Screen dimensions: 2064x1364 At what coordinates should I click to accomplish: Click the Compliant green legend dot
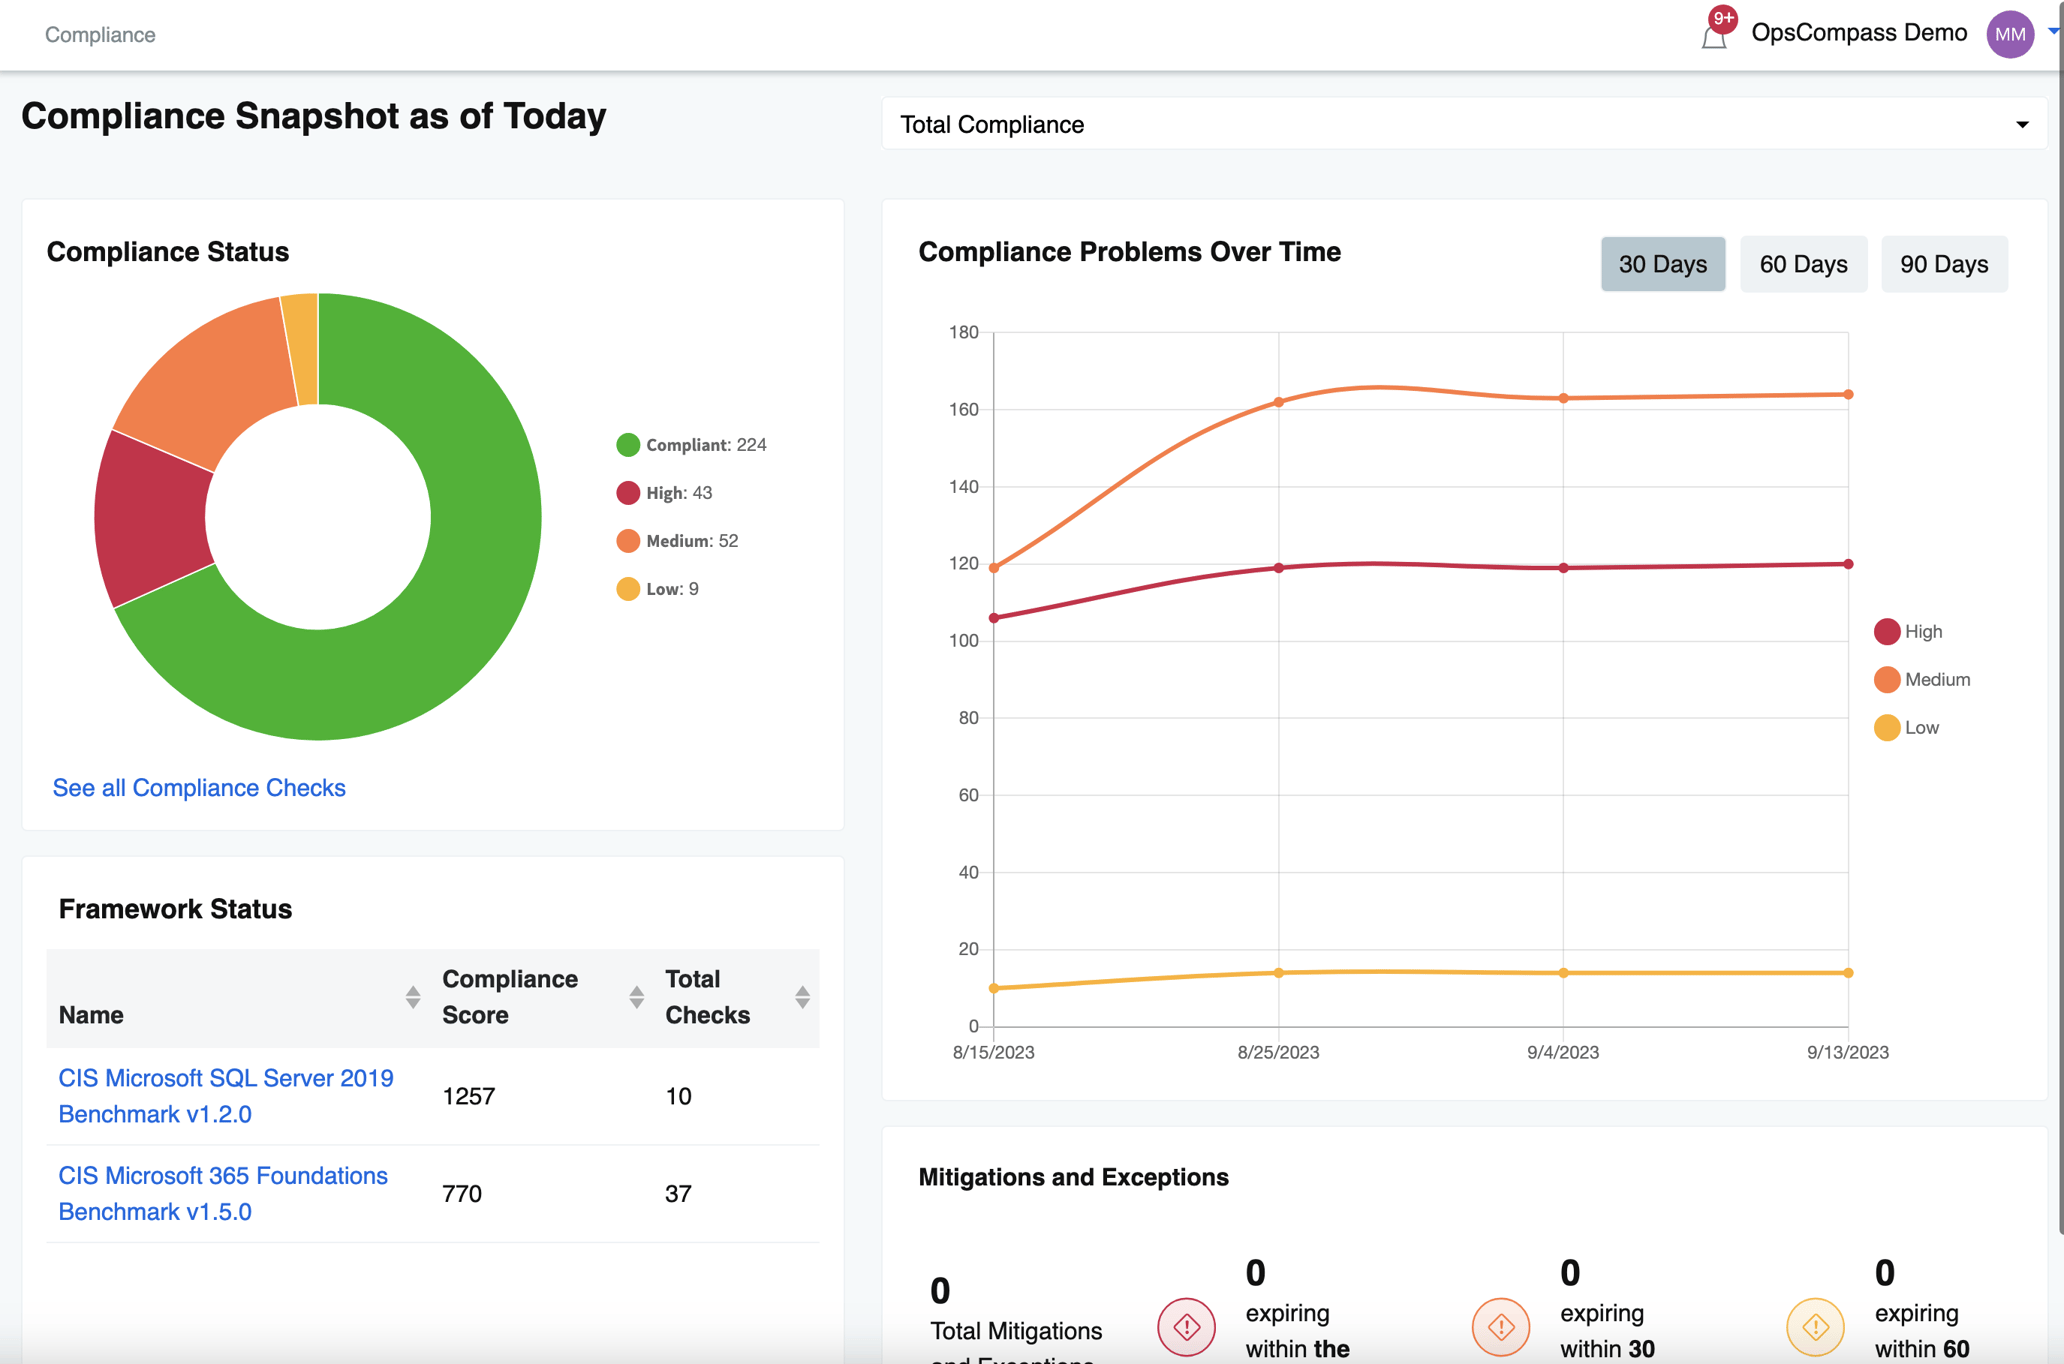click(x=627, y=444)
